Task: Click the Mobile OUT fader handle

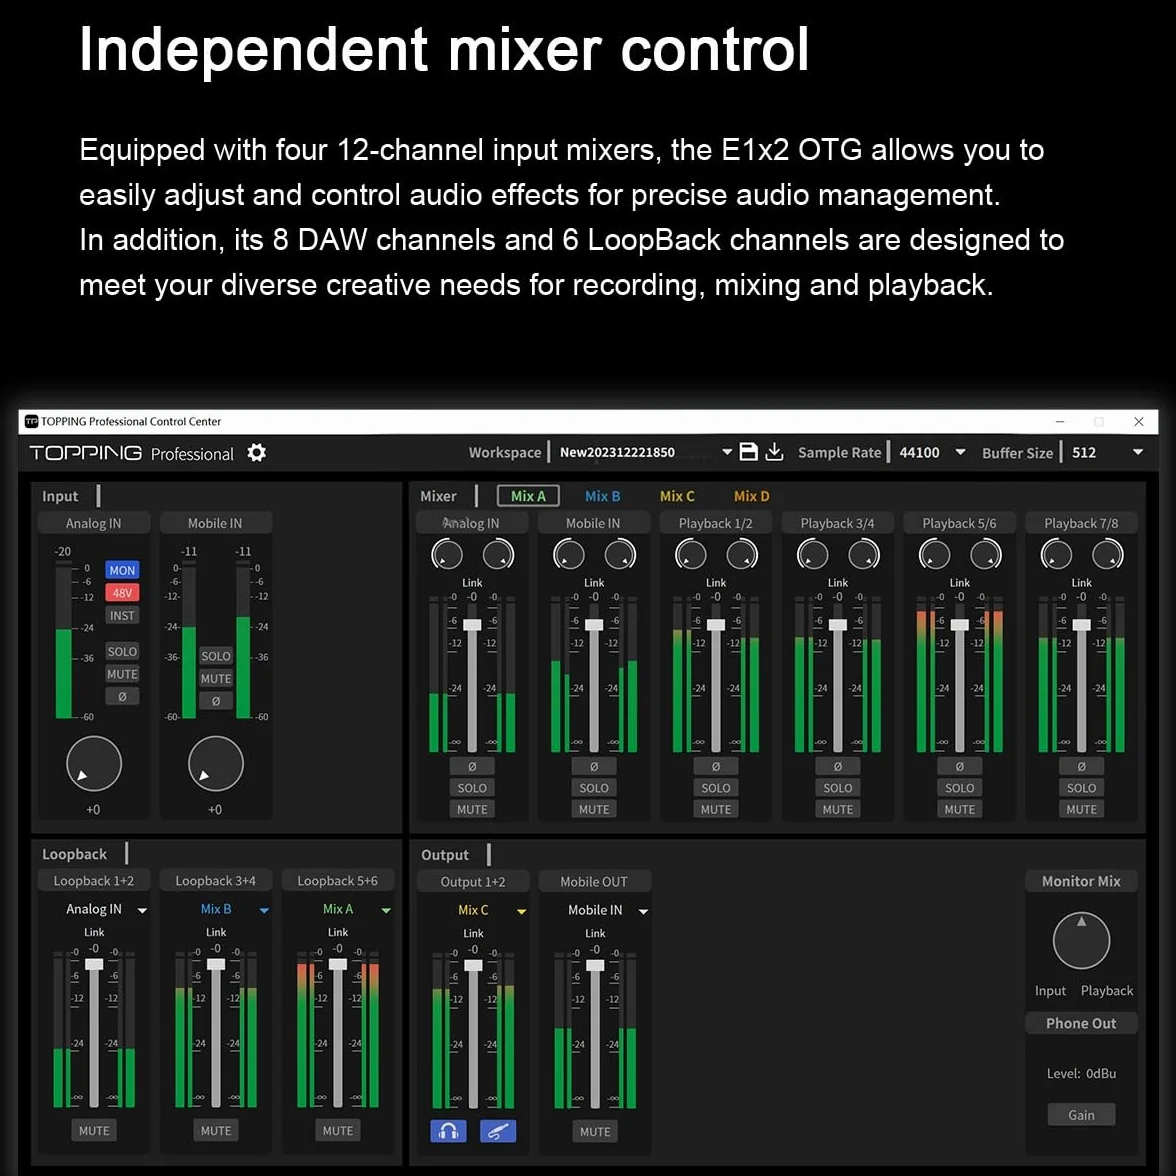Action: pos(595,965)
